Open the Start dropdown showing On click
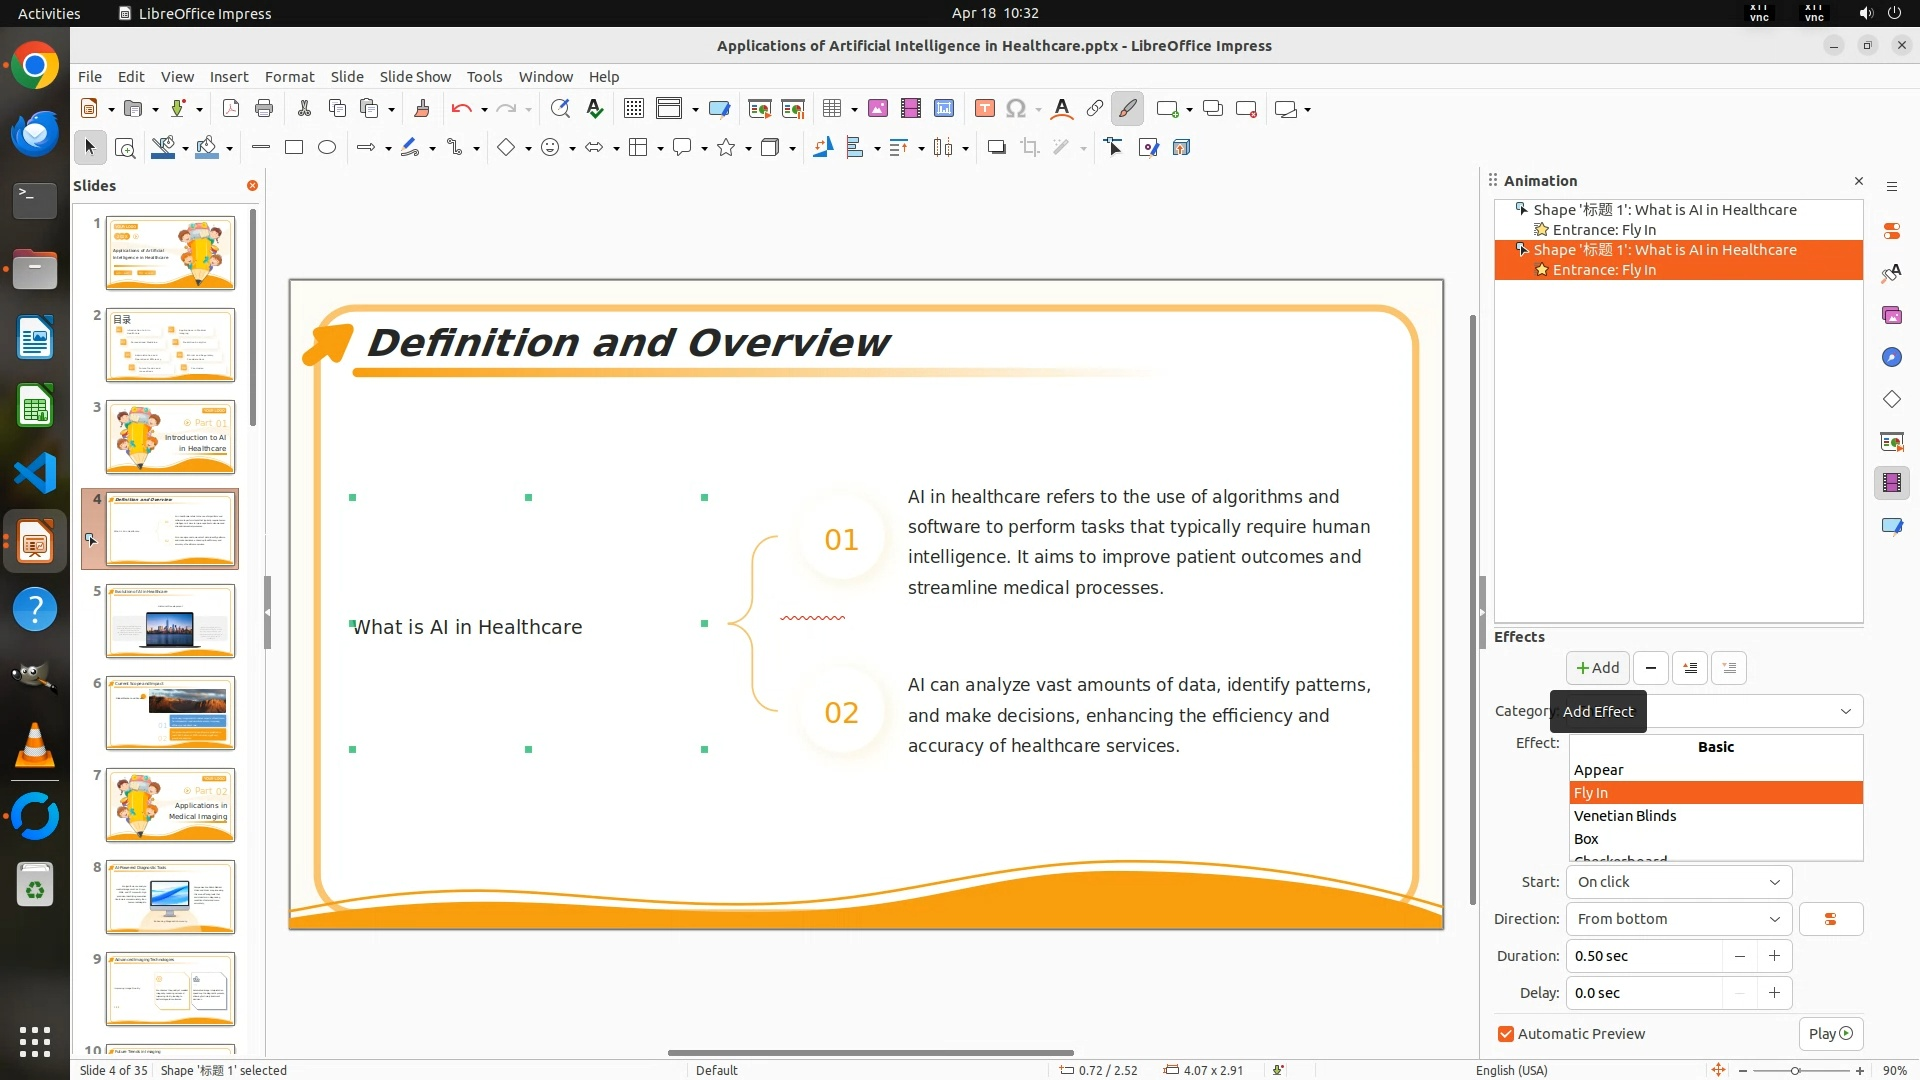Image resolution: width=1920 pixels, height=1080 pixels. (1678, 882)
